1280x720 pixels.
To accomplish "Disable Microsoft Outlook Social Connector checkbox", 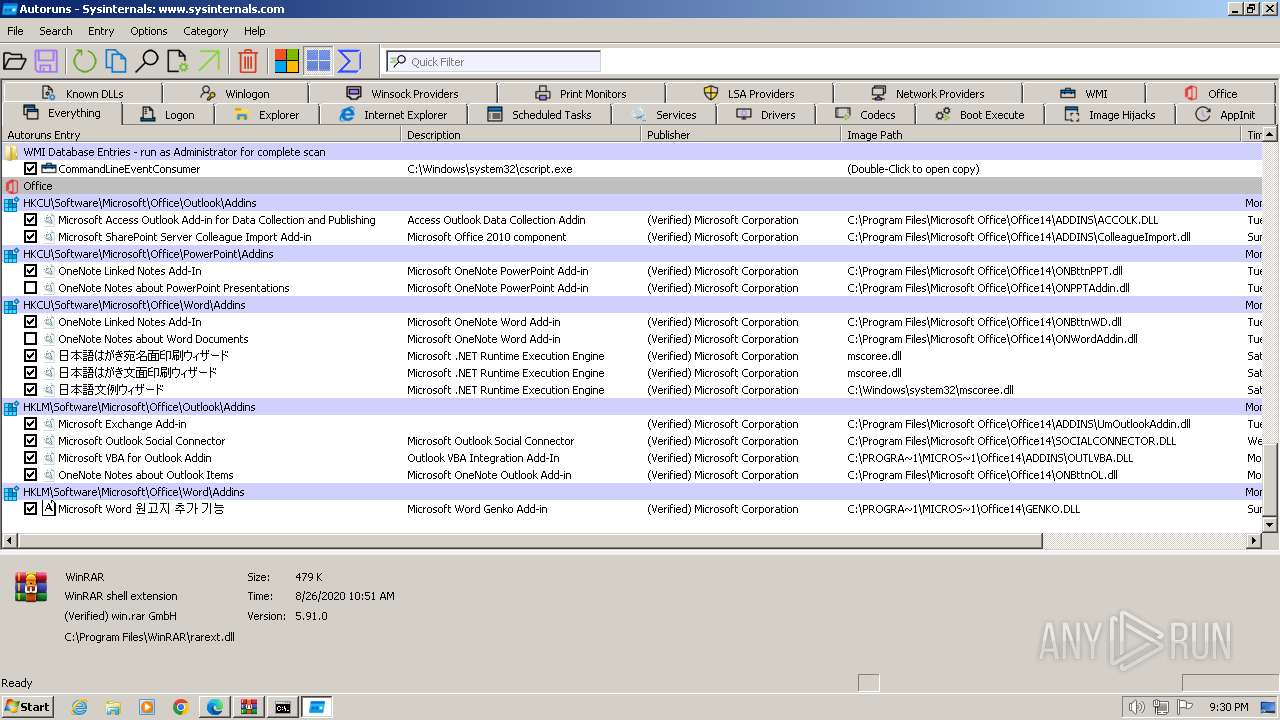I will pos(31,441).
